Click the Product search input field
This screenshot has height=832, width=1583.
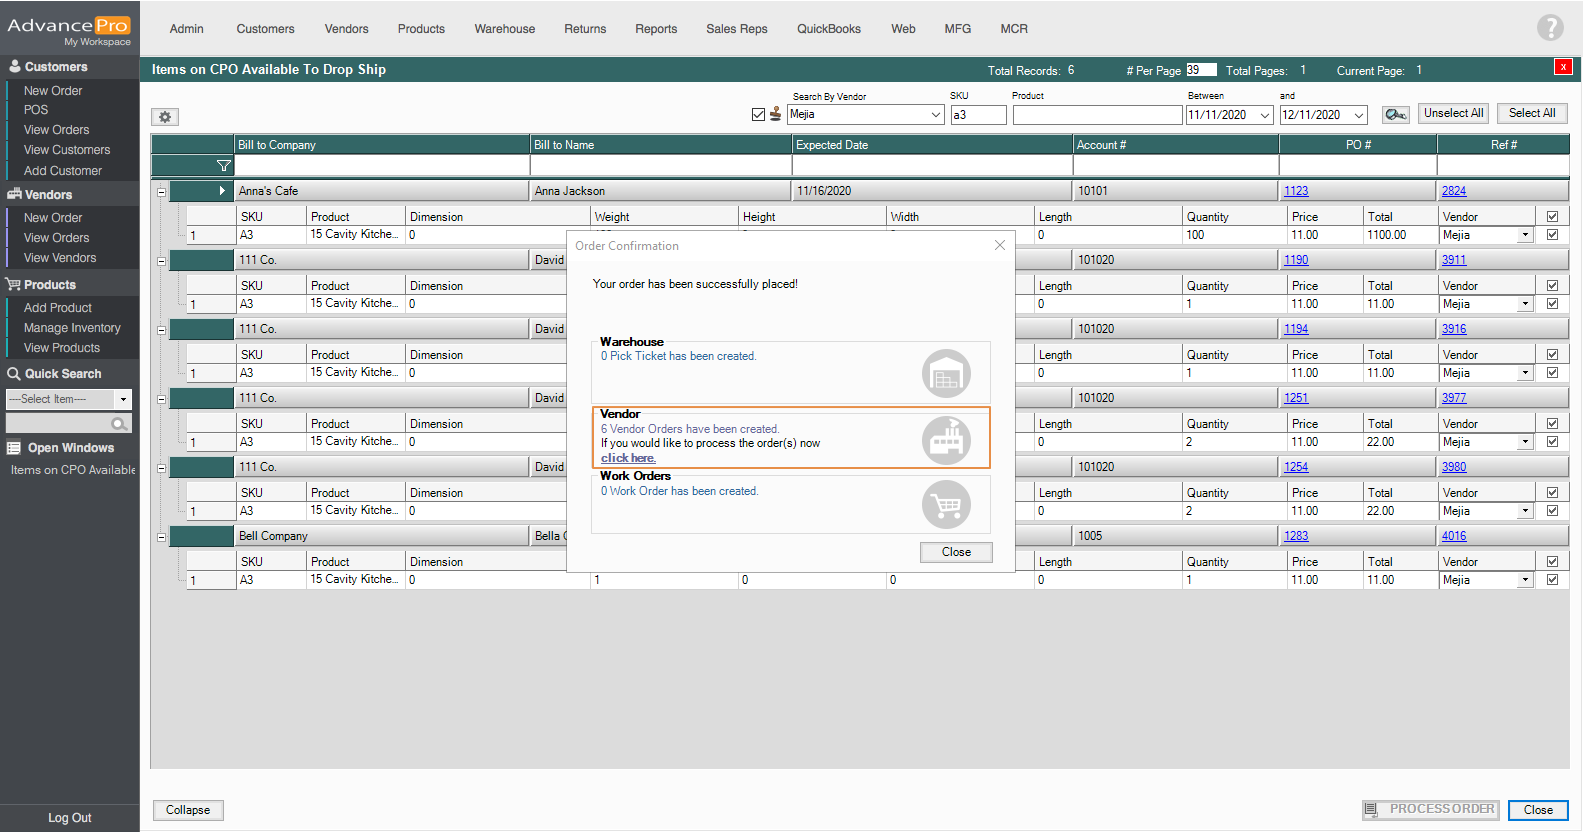(1096, 115)
